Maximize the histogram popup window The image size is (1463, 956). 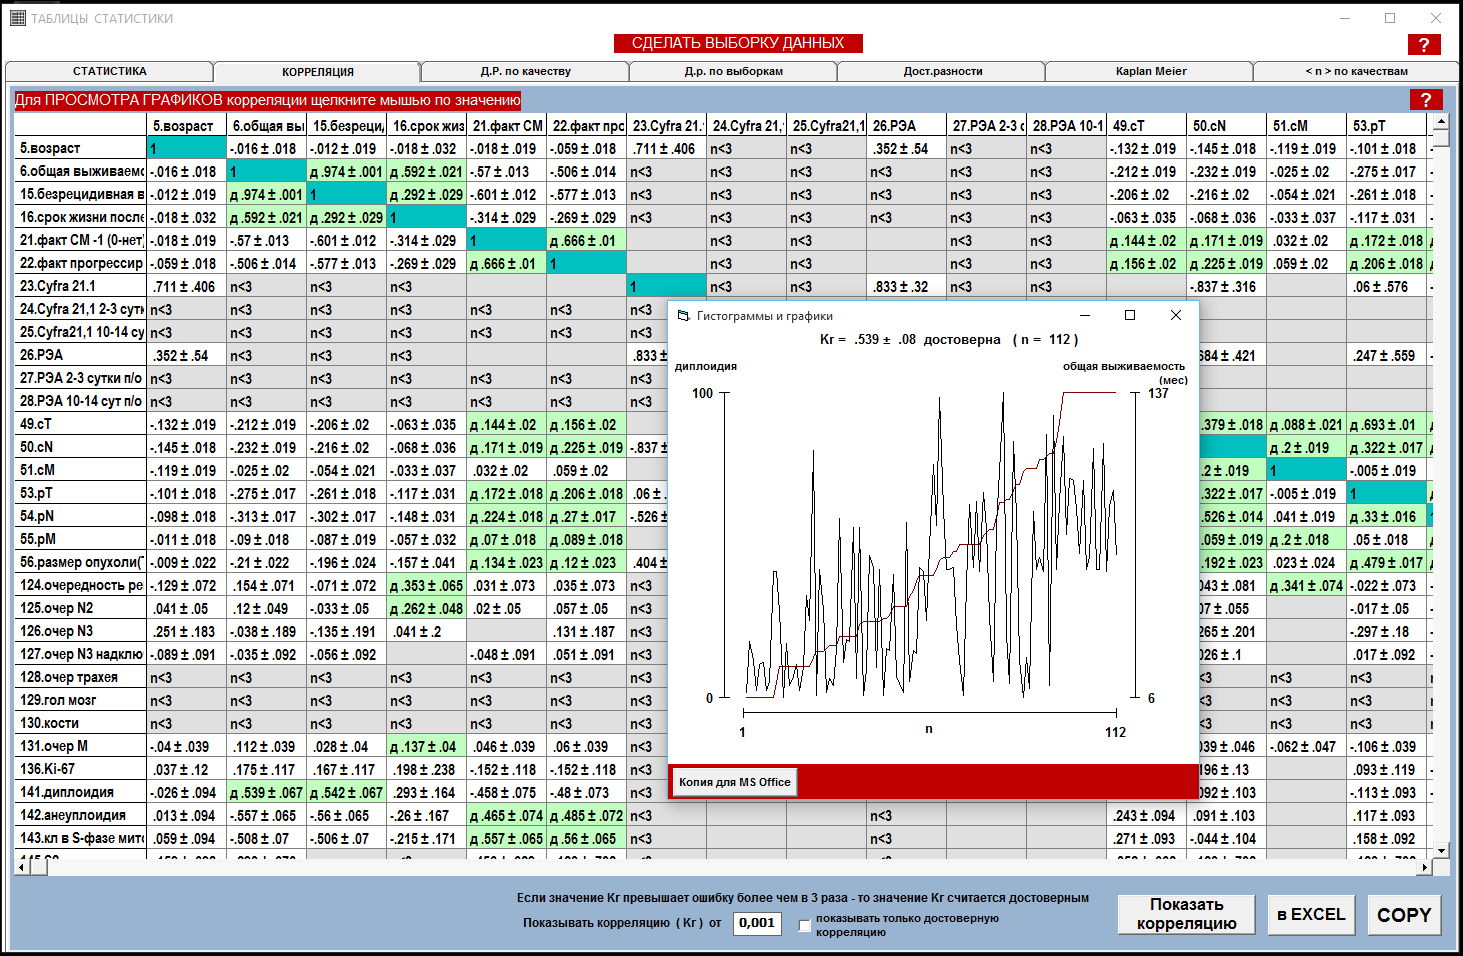(1130, 315)
